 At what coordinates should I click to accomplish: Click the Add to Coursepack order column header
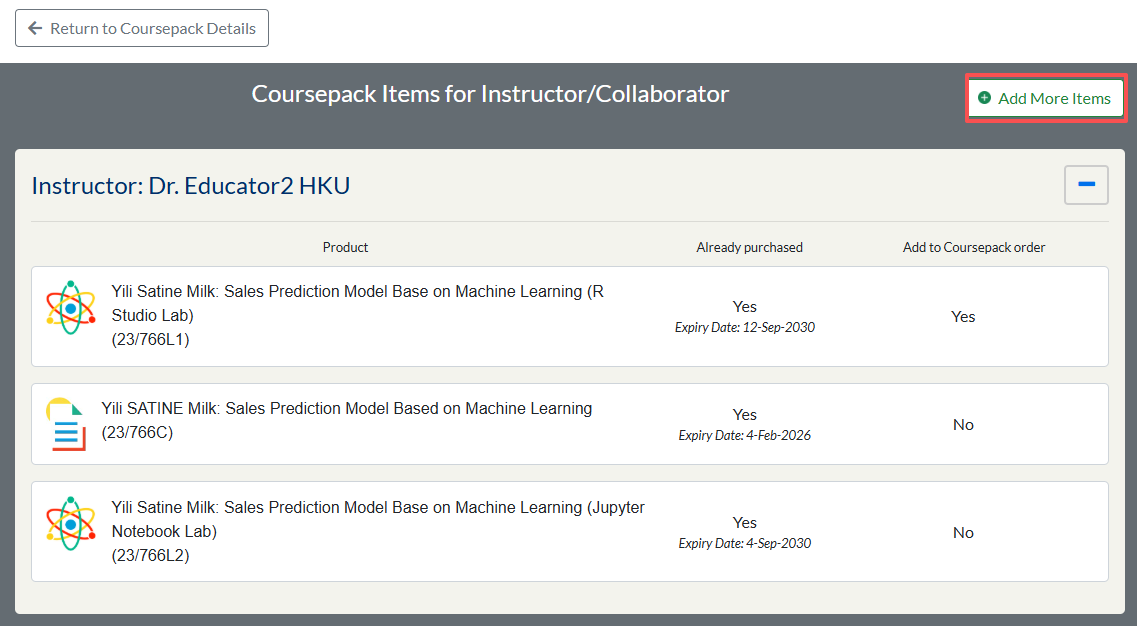pyautogui.click(x=974, y=247)
